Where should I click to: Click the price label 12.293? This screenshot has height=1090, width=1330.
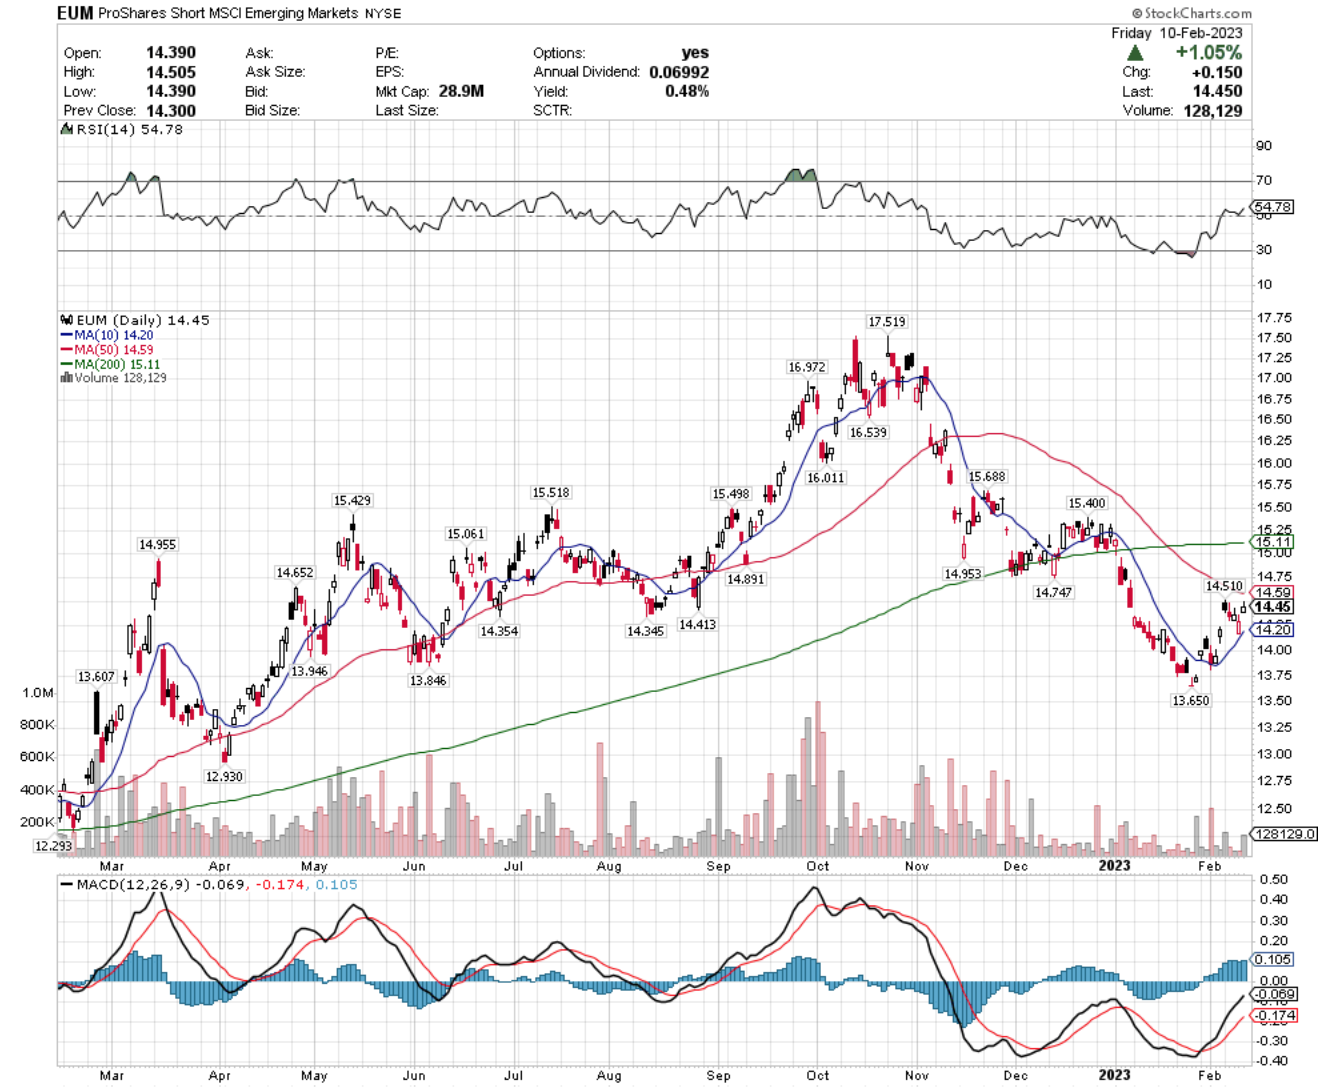click(x=53, y=846)
